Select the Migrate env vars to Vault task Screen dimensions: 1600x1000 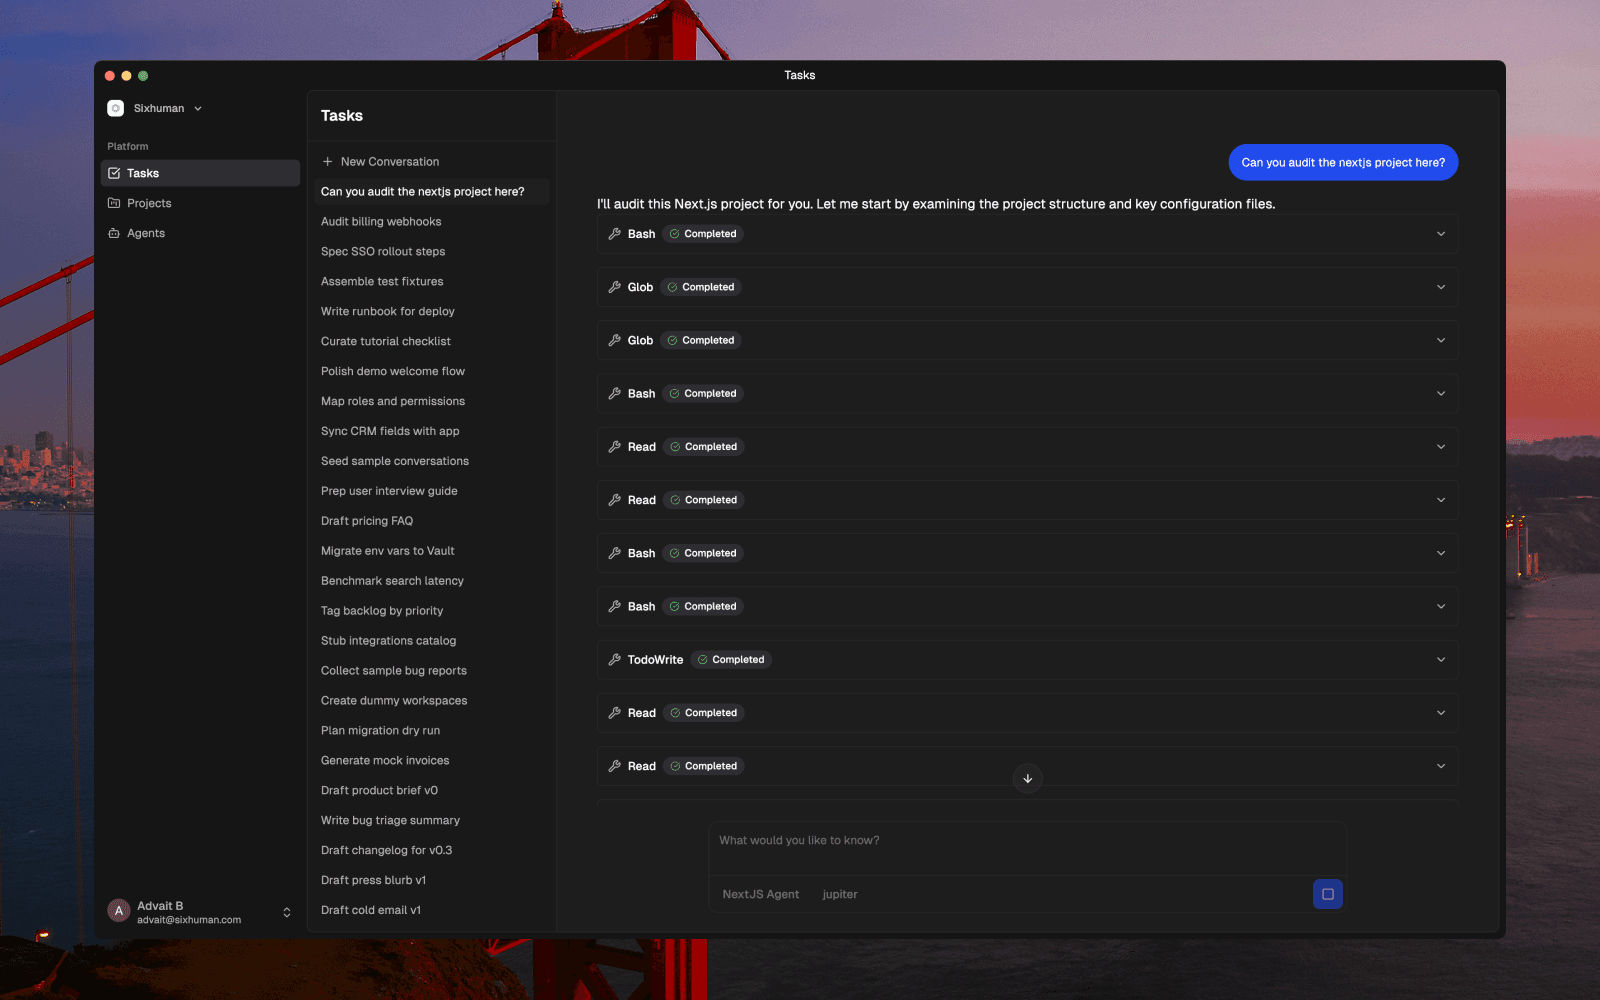tap(387, 551)
